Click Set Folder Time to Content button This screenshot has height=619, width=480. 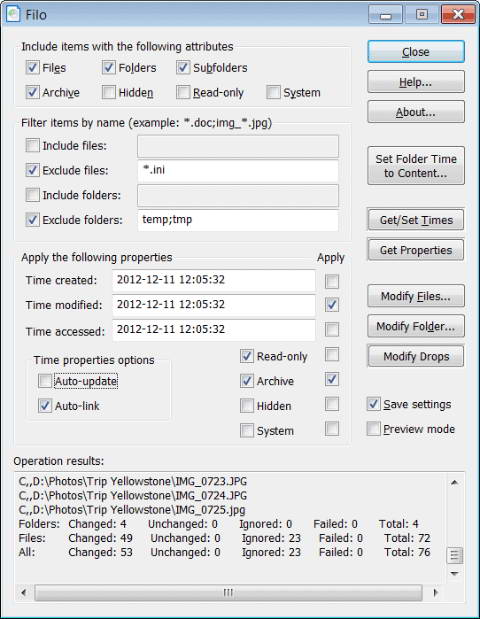pyautogui.click(x=416, y=166)
